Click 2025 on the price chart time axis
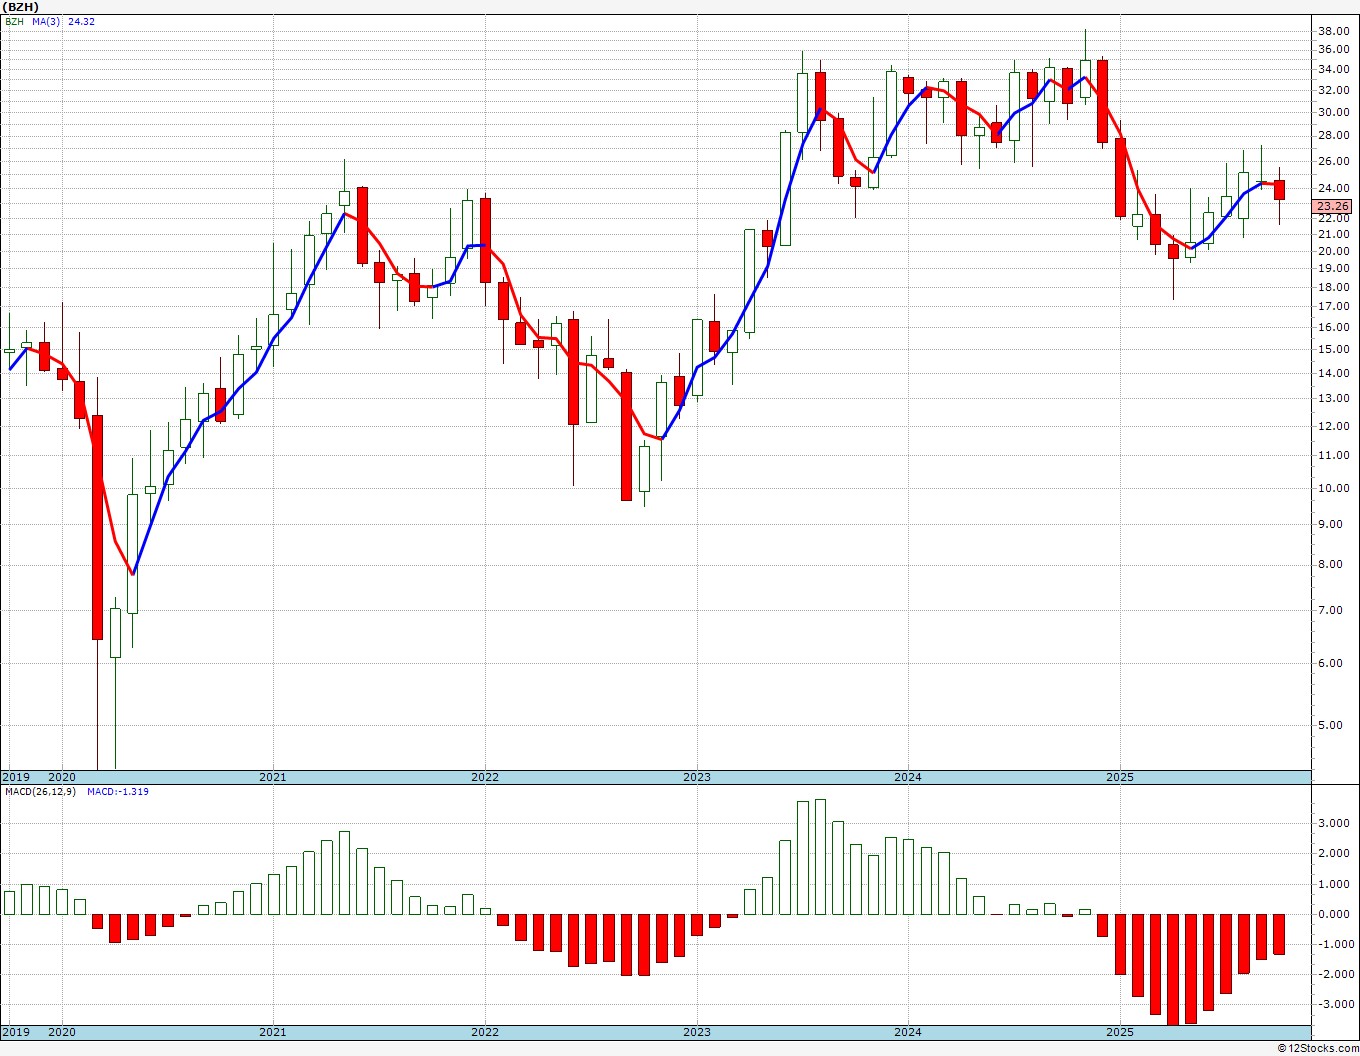The image size is (1360, 1056). click(1120, 777)
